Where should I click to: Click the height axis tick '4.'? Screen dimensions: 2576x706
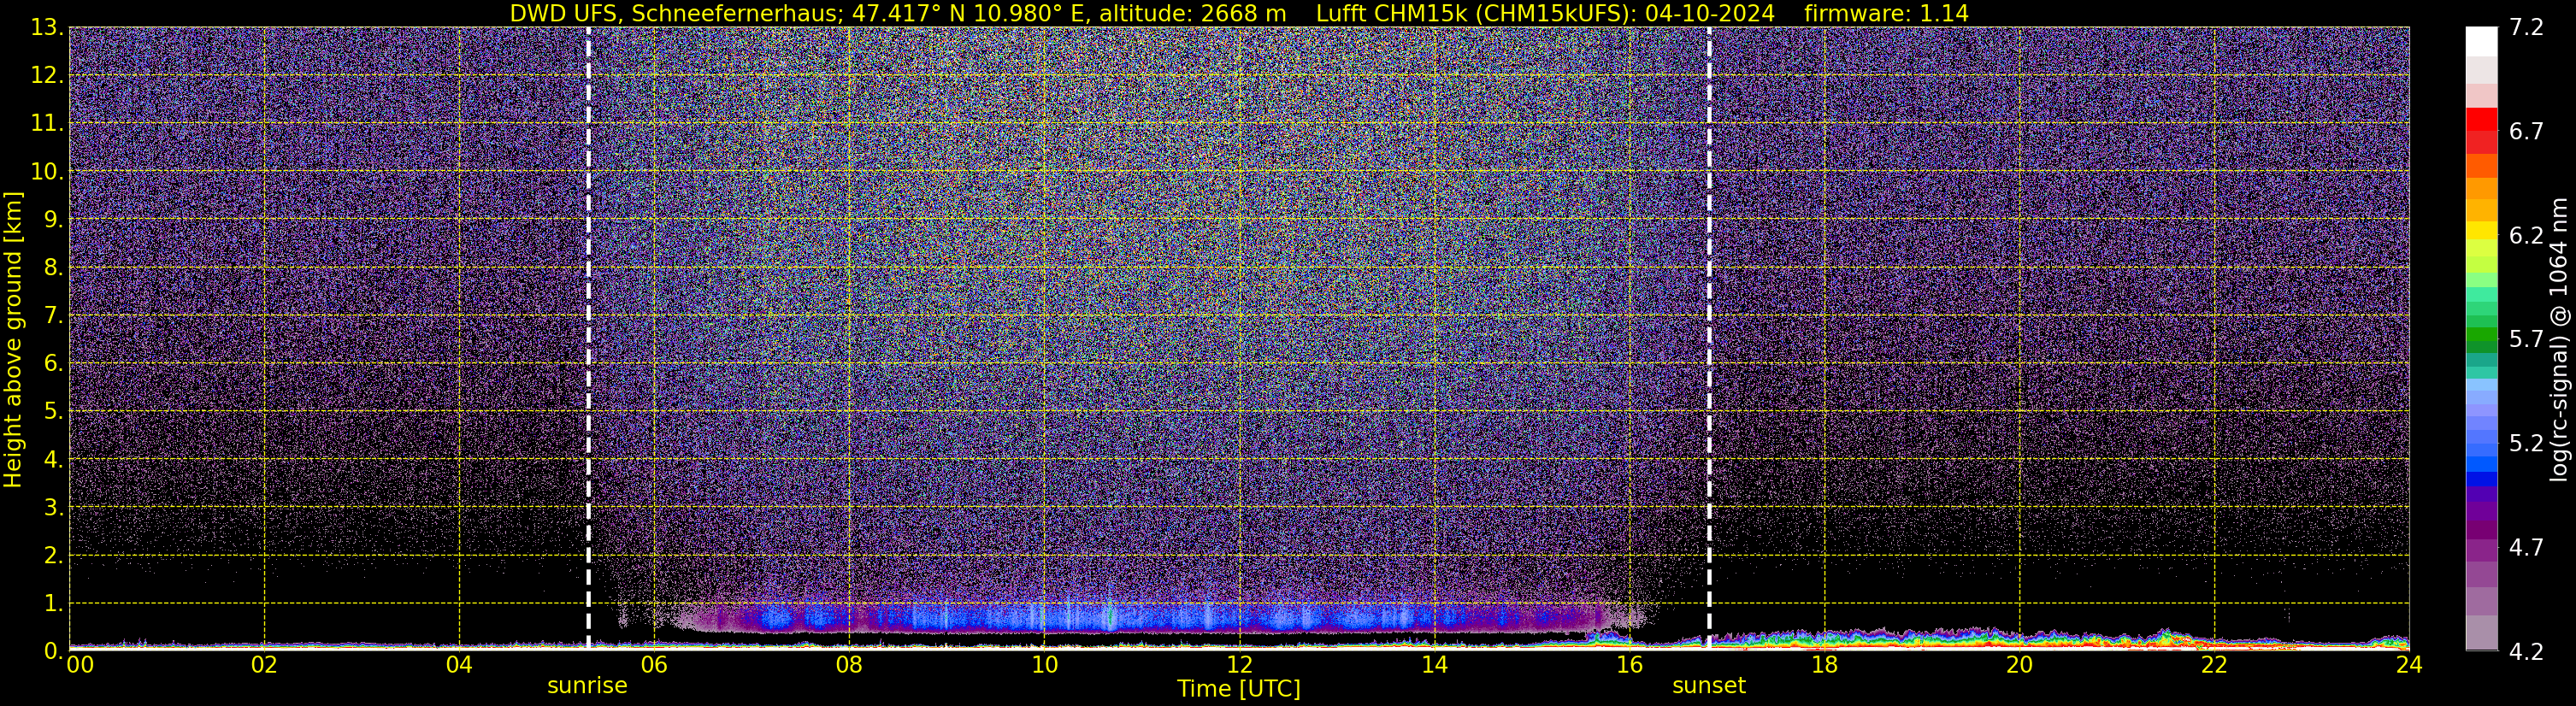(53, 460)
